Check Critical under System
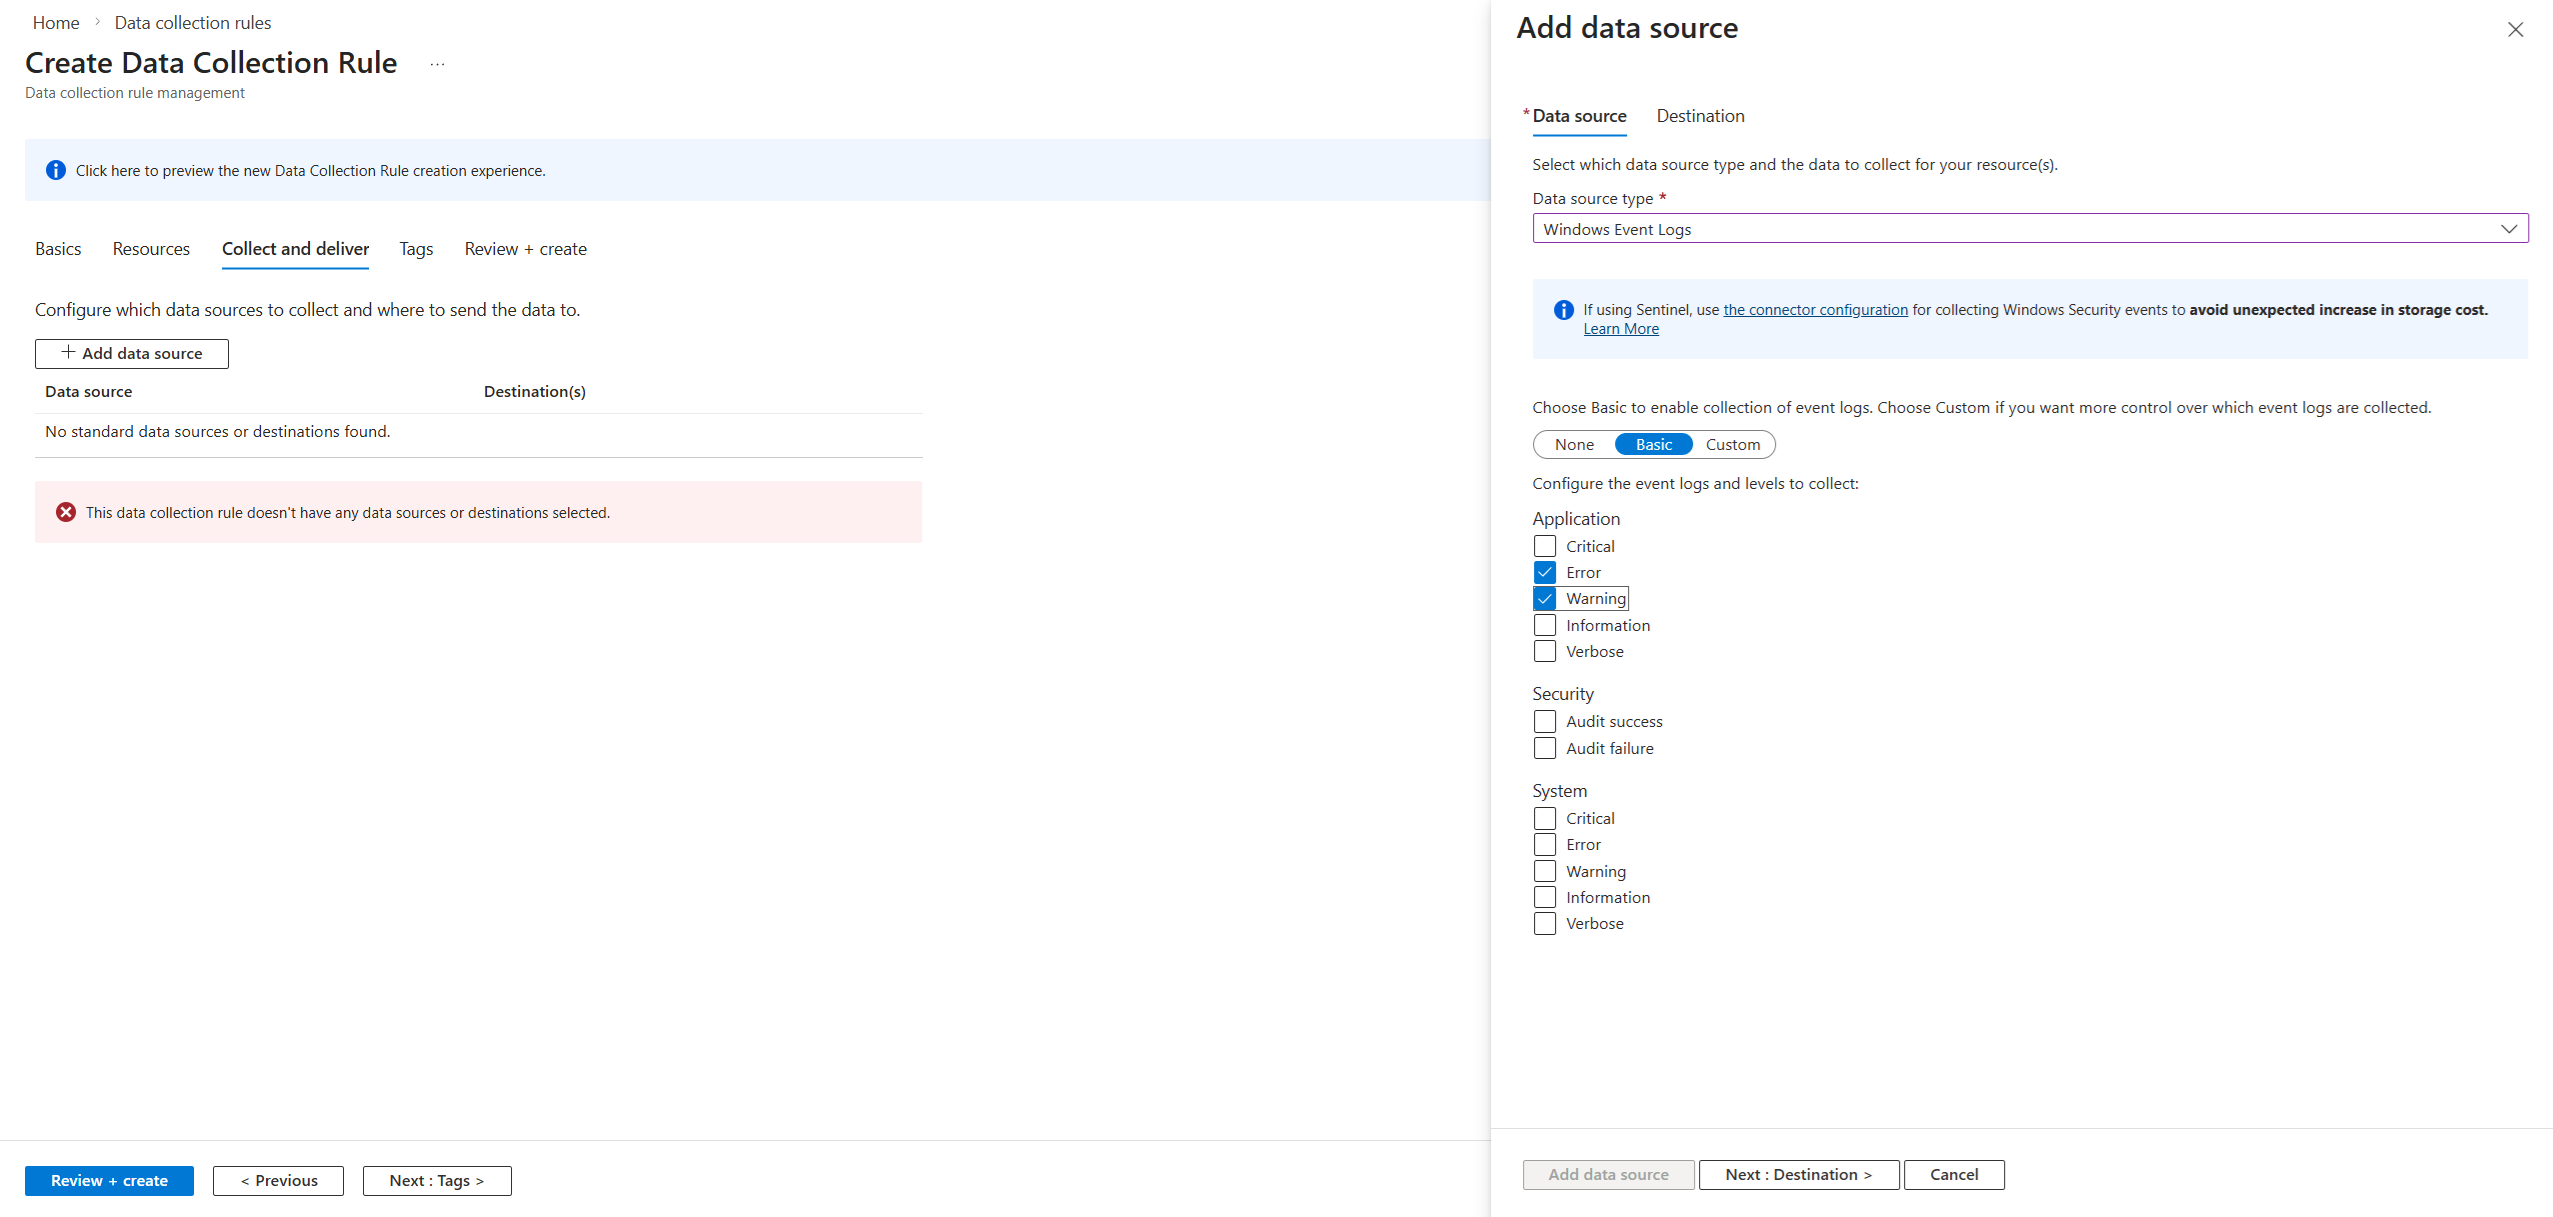 1545,817
